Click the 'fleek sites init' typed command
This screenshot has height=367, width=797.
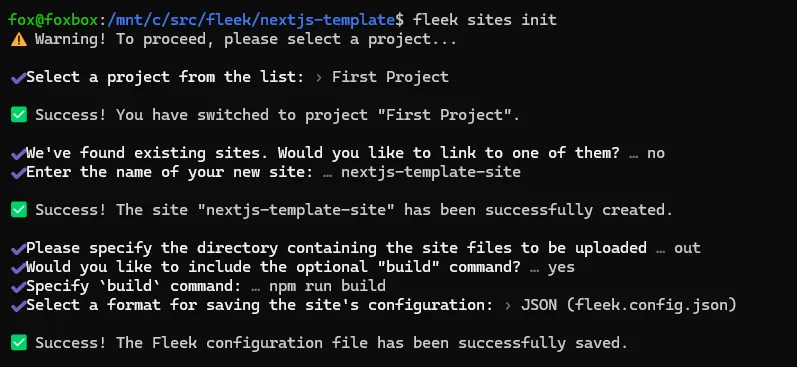[x=485, y=20]
